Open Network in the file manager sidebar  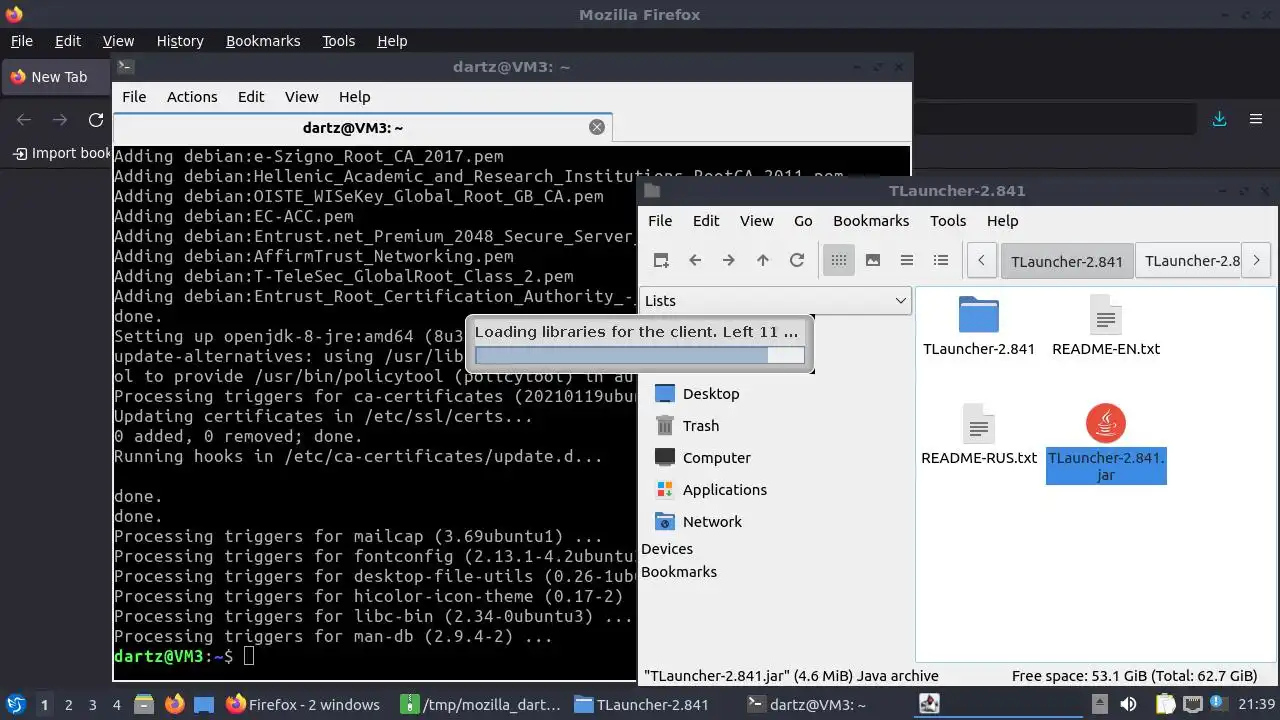[x=698, y=522]
